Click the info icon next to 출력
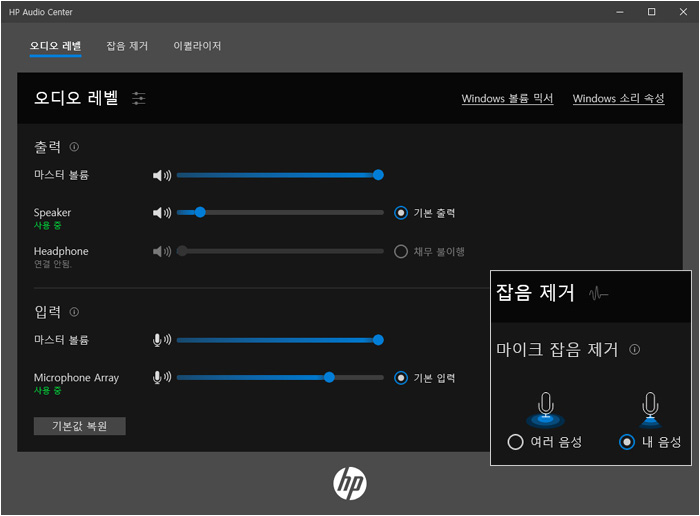 [74, 147]
